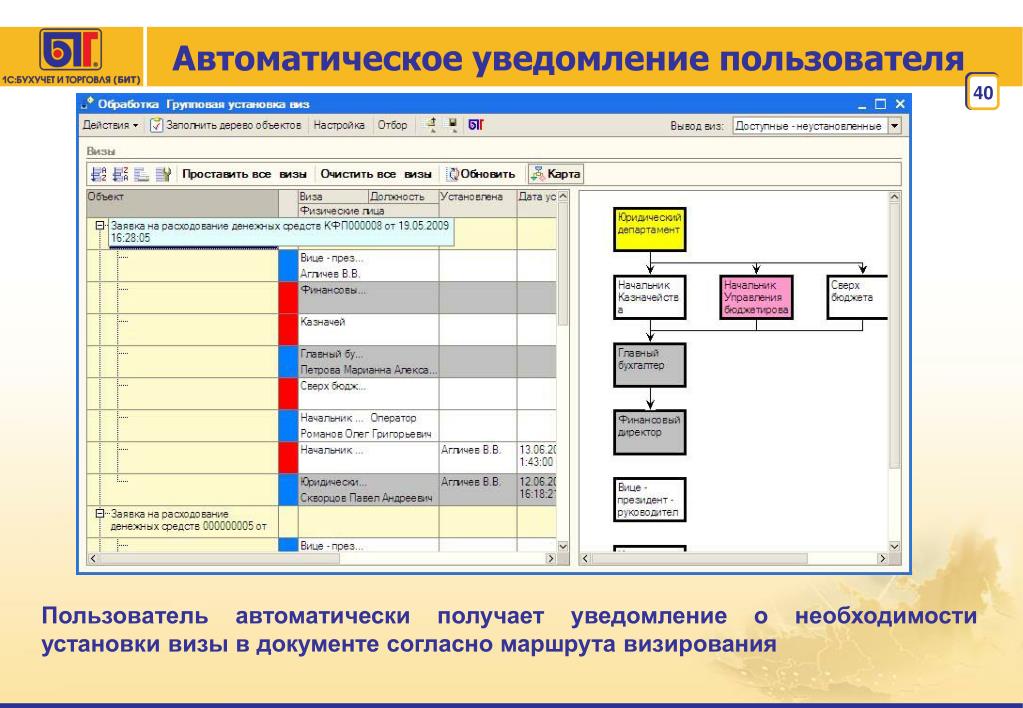This screenshot has width=1023, height=708.
Task: Click the purple БИТ toolbar icon
Action: click(476, 125)
